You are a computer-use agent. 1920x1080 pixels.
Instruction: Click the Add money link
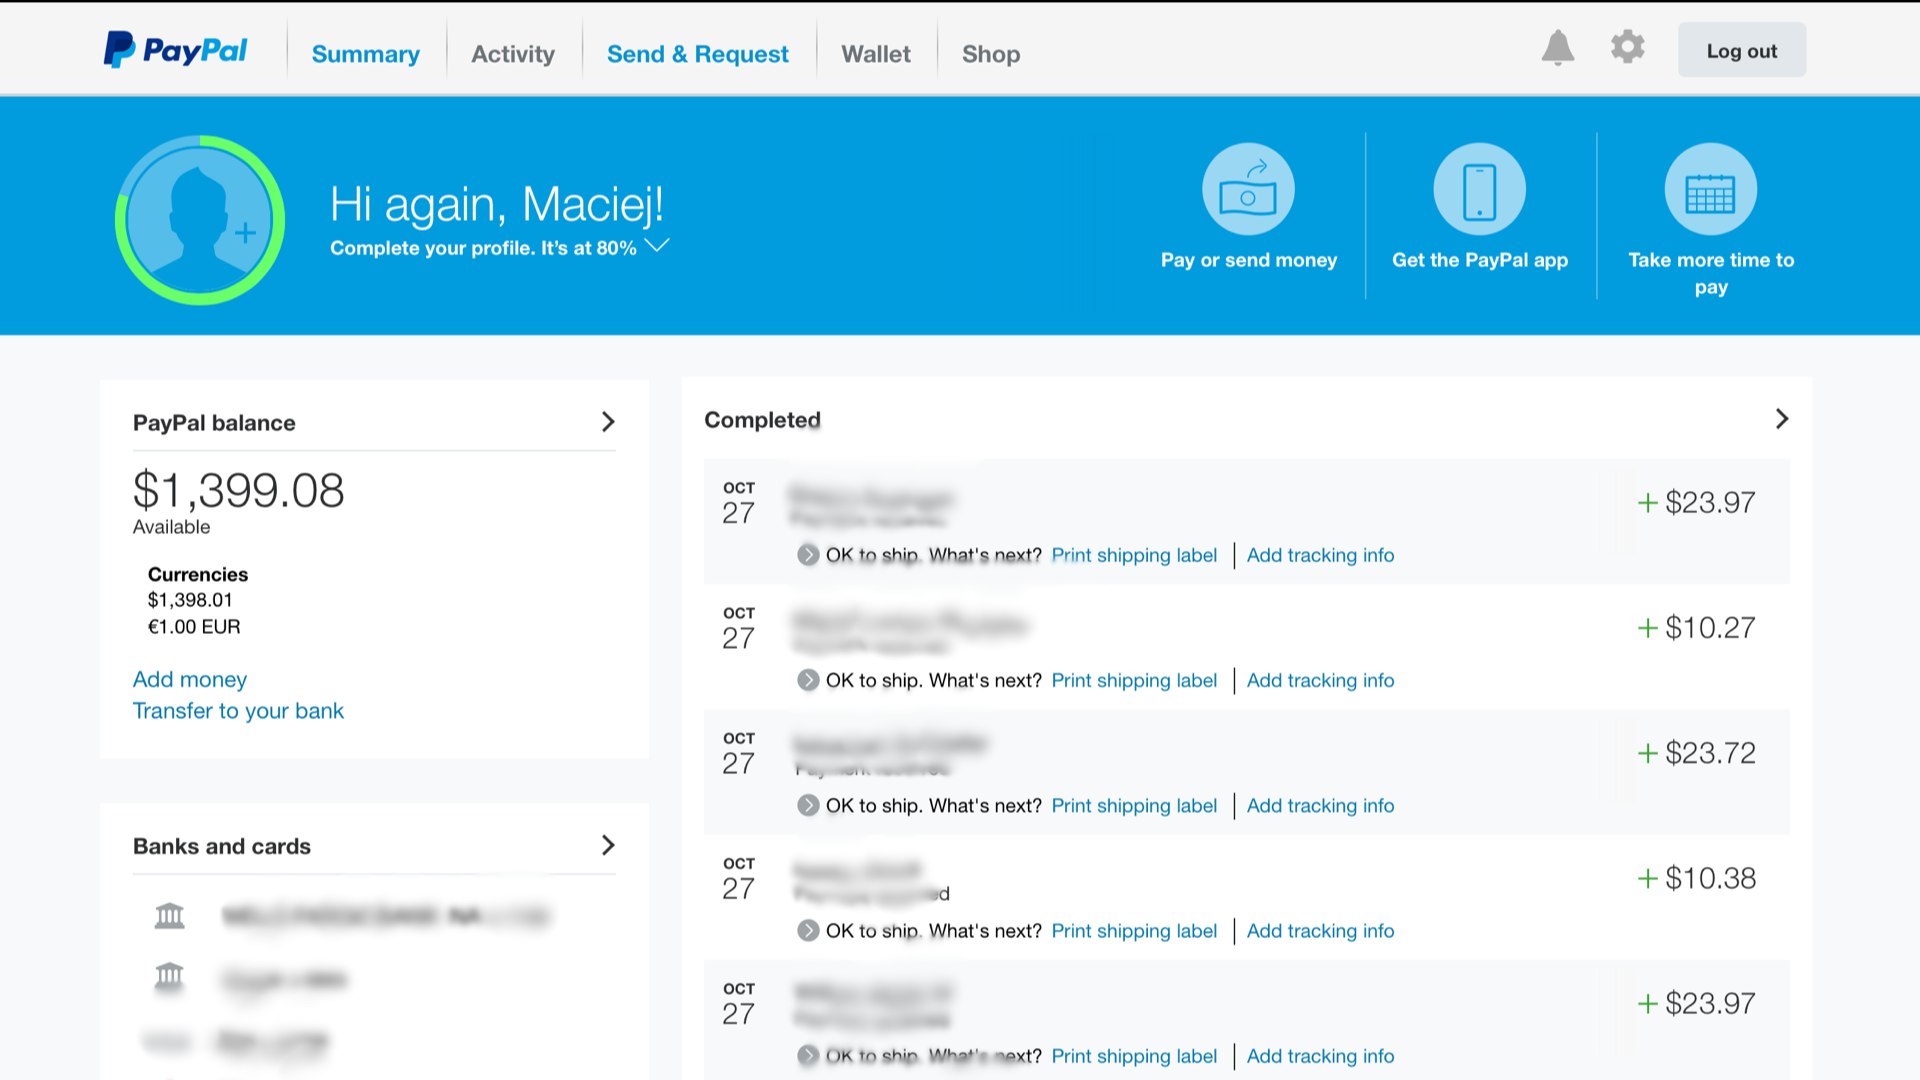pyautogui.click(x=190, y=680)
